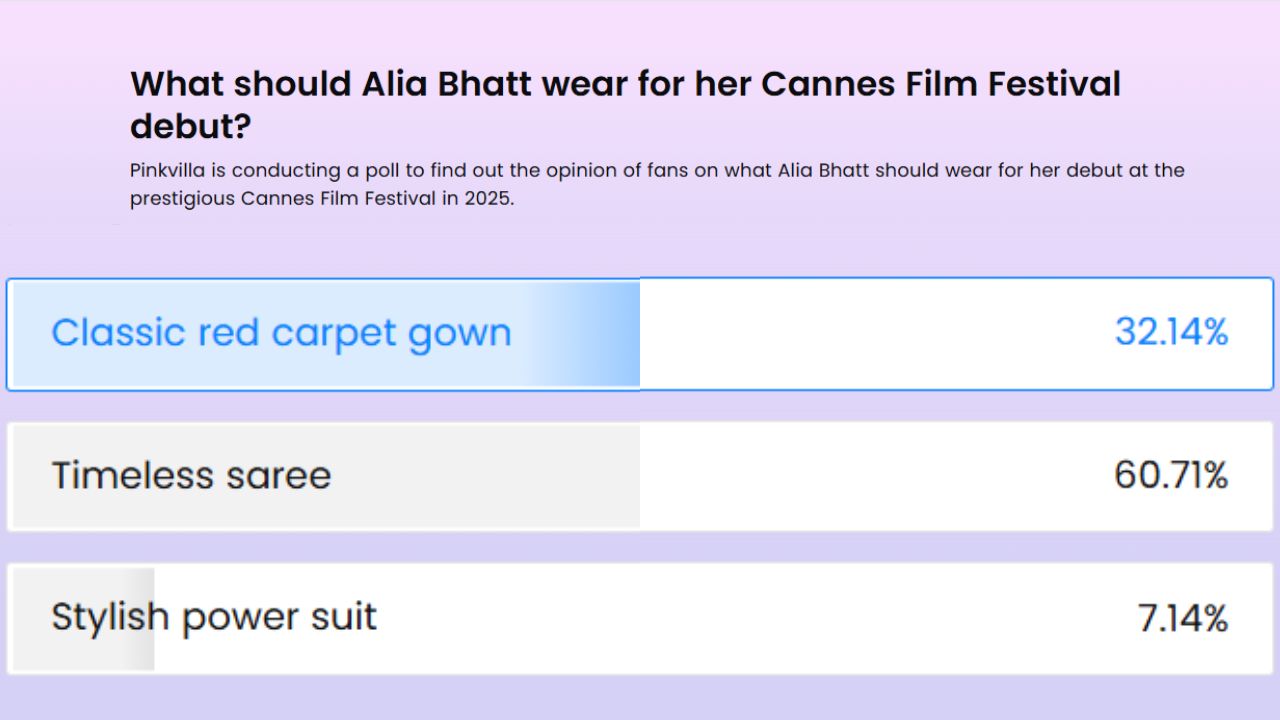Viewport: 1280px width, 720px height.
Task: Click the poll description paragraph
Action: pyautogui.click(x=657, y=184)
